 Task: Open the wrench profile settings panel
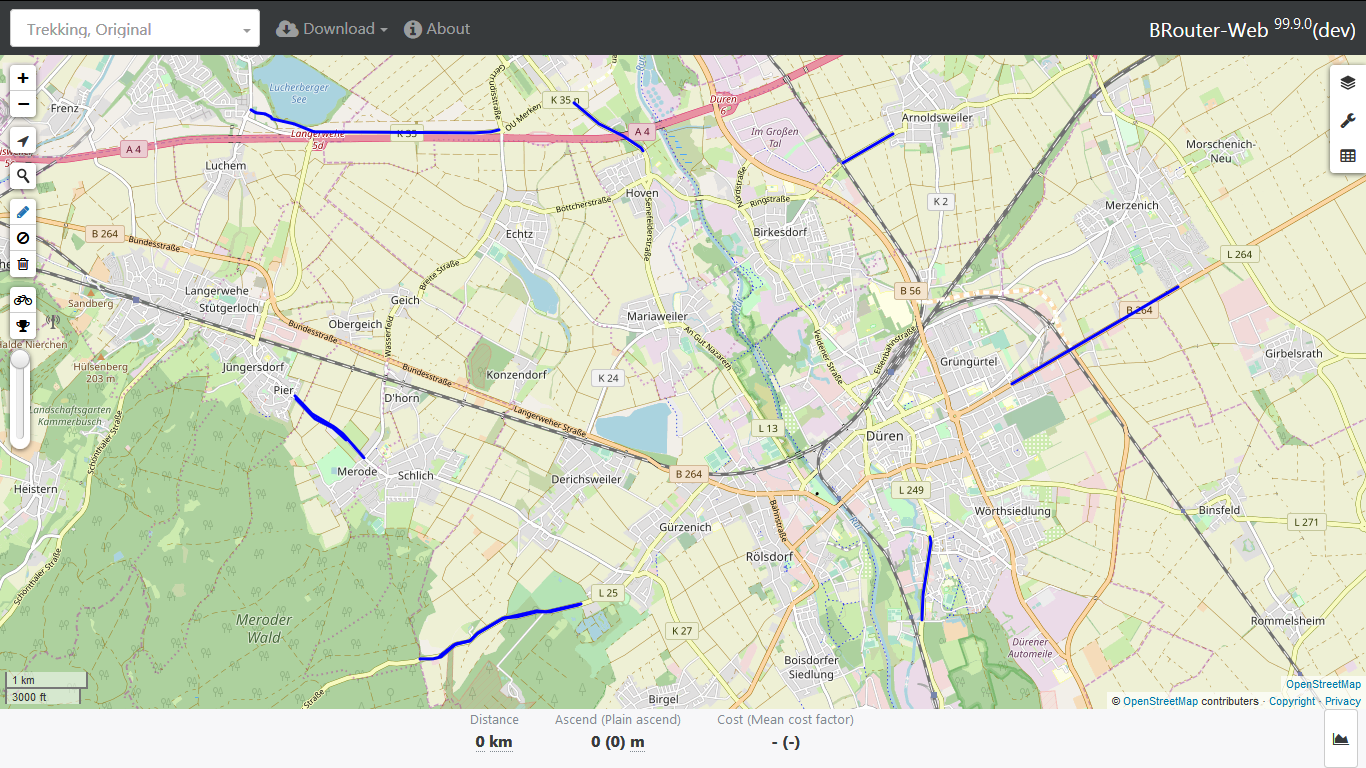1347,120
